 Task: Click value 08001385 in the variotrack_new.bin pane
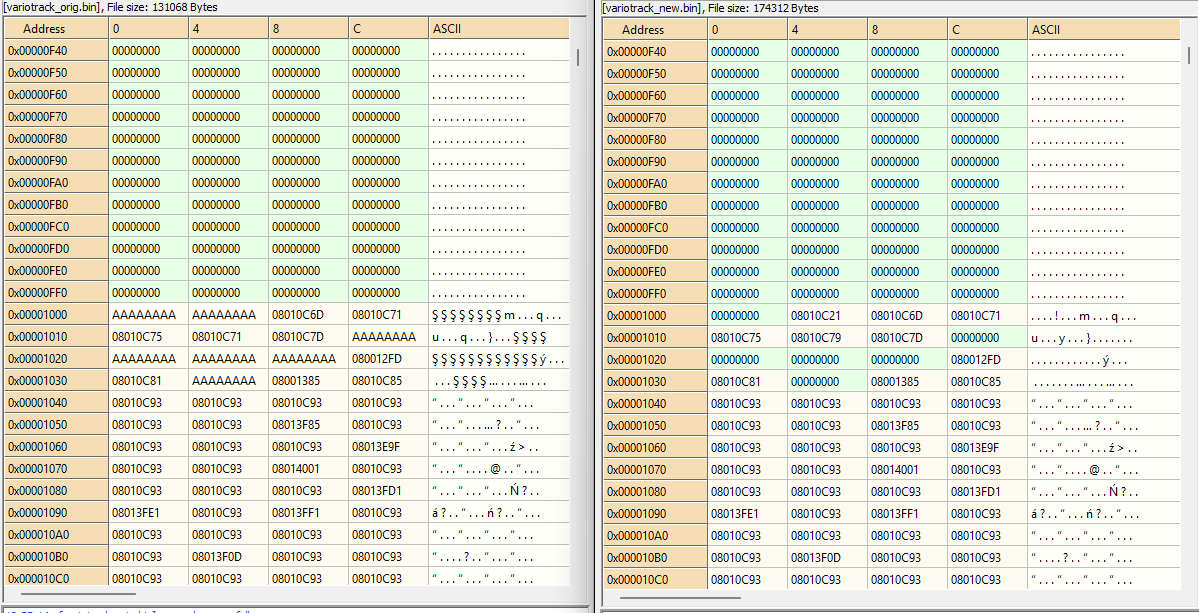(x=895, y=381)
